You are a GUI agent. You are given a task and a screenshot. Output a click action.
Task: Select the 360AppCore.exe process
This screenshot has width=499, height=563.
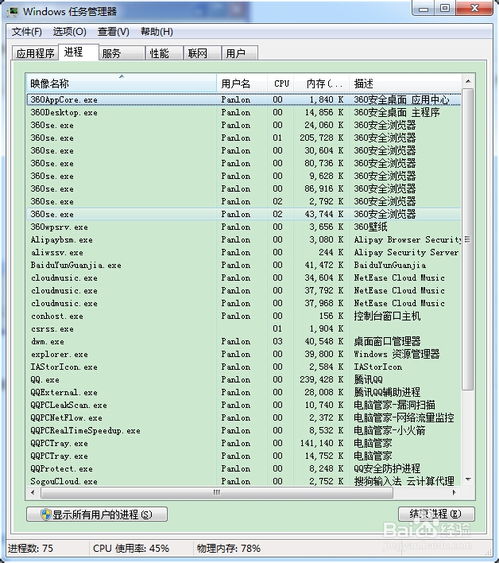[244, 100]
